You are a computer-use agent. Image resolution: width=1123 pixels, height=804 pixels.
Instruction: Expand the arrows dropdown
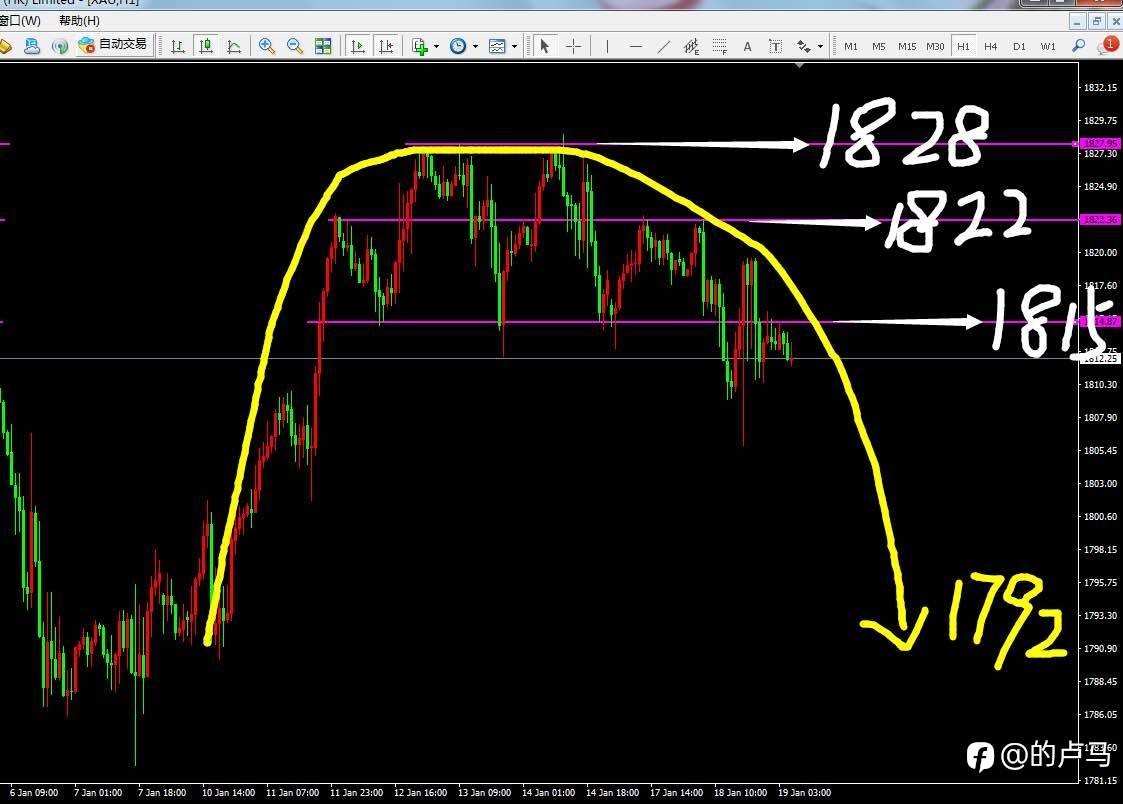(821, 47)
